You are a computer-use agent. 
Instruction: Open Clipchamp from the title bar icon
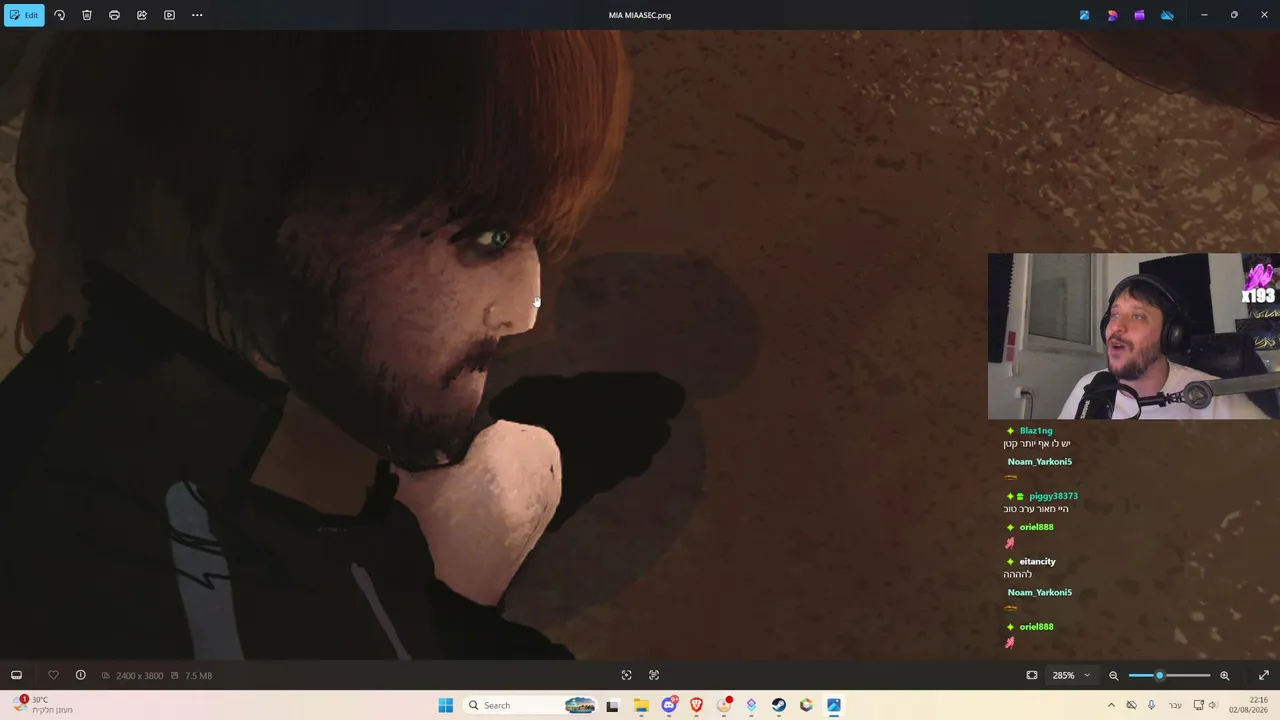pyautogui.click(x=1139, y=15)
